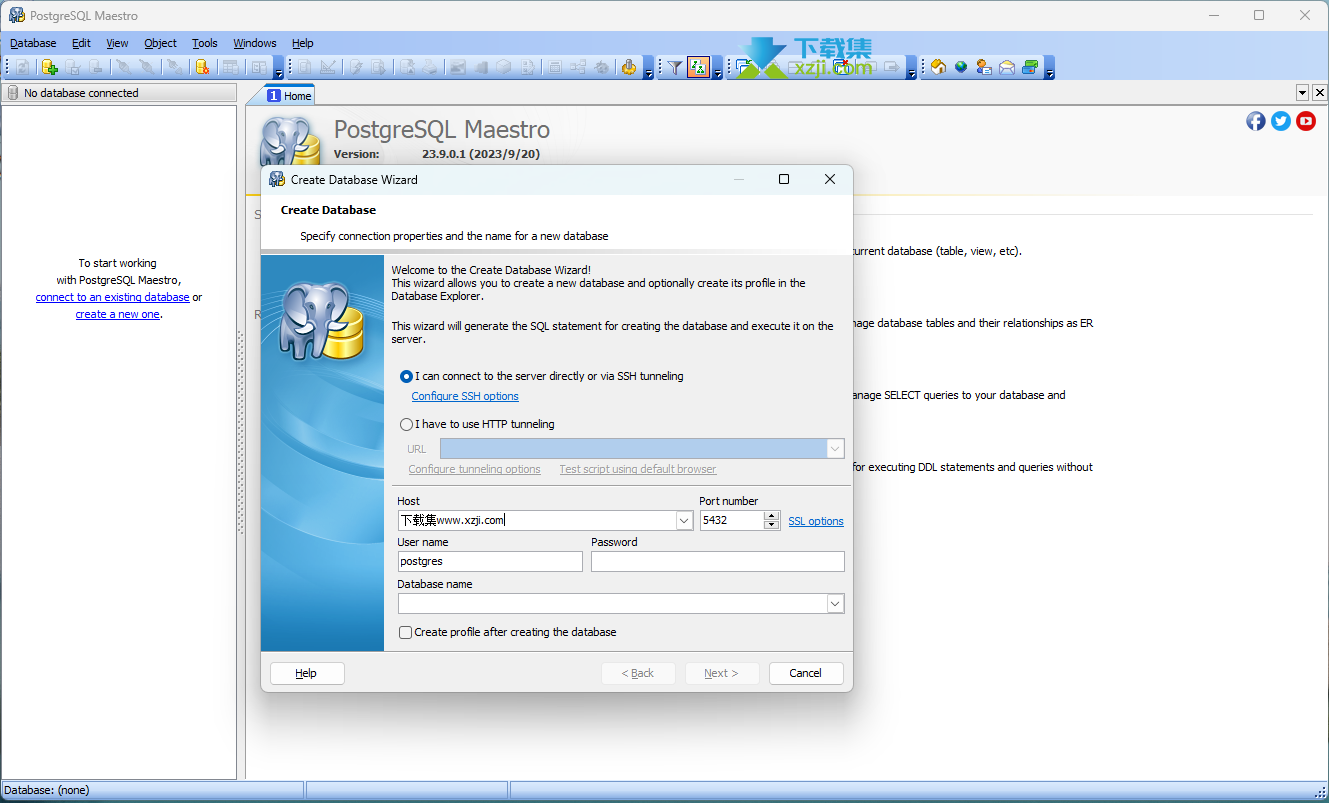
Task: Open the YouTube icon on Home page
Action: tap(1306, 121)
